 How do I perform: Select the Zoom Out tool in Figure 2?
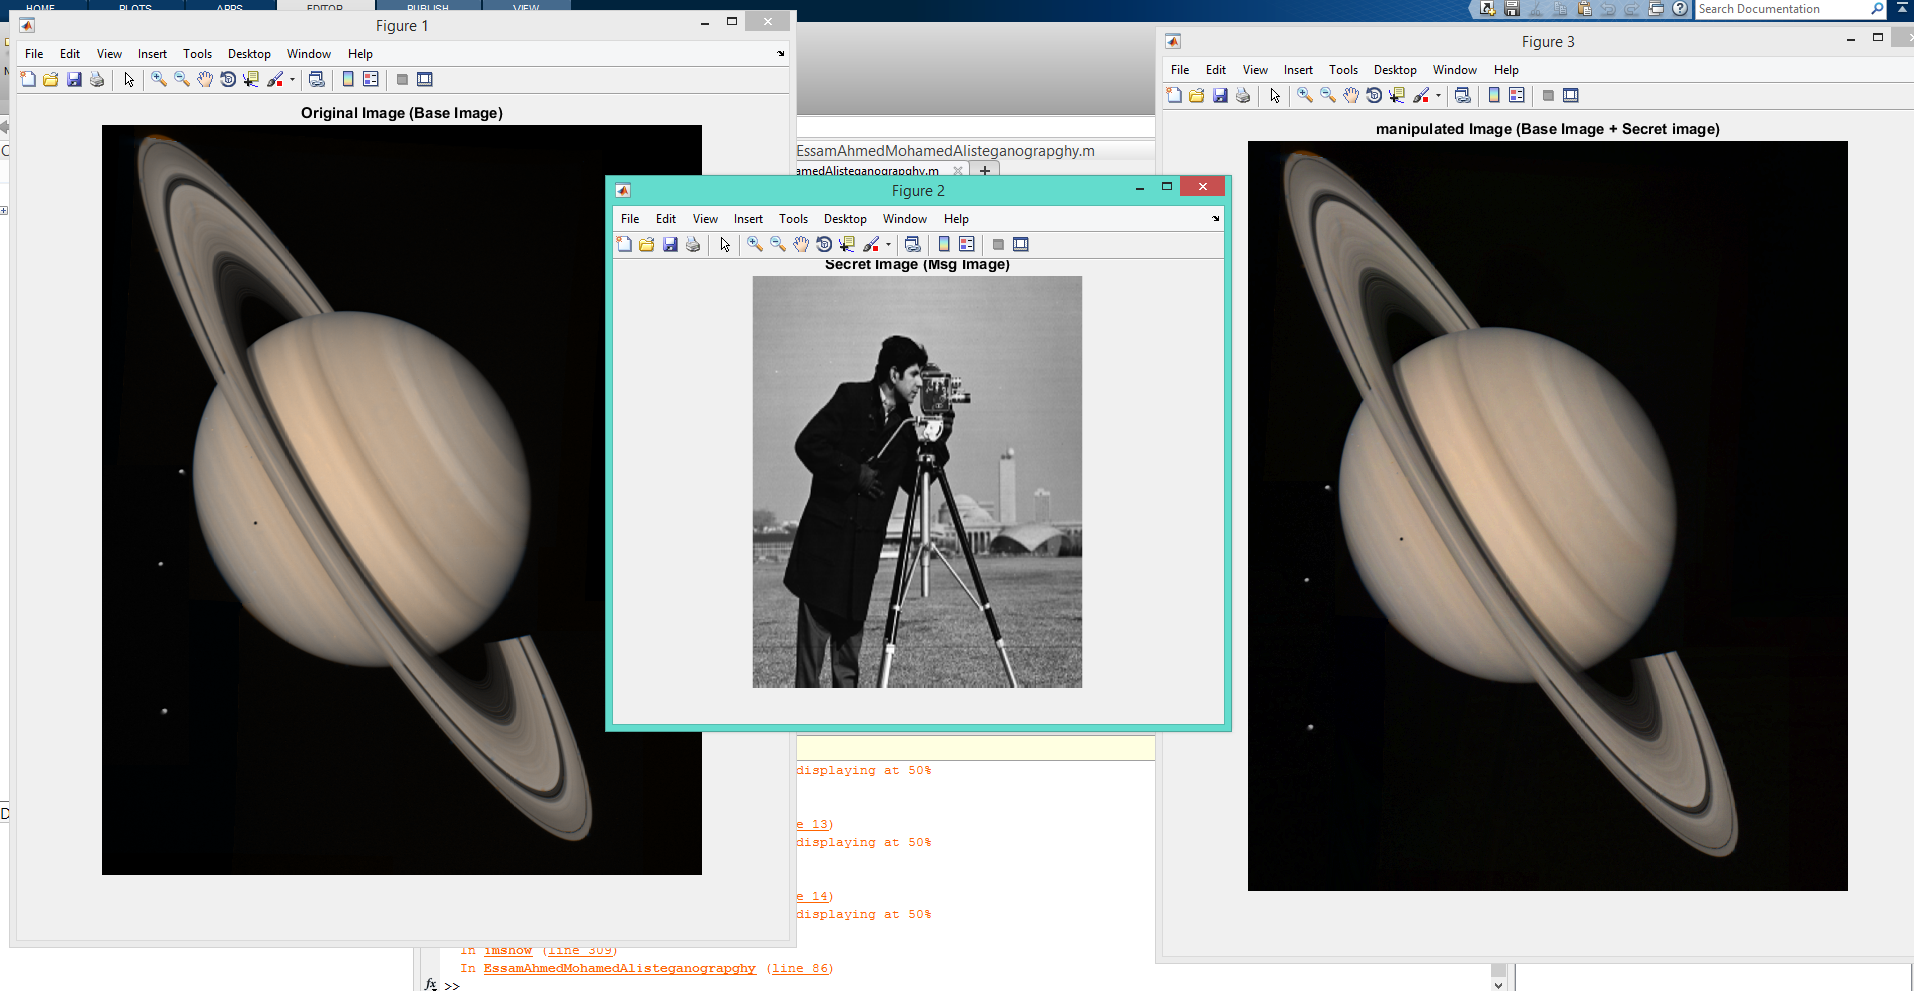pos(776,244)
